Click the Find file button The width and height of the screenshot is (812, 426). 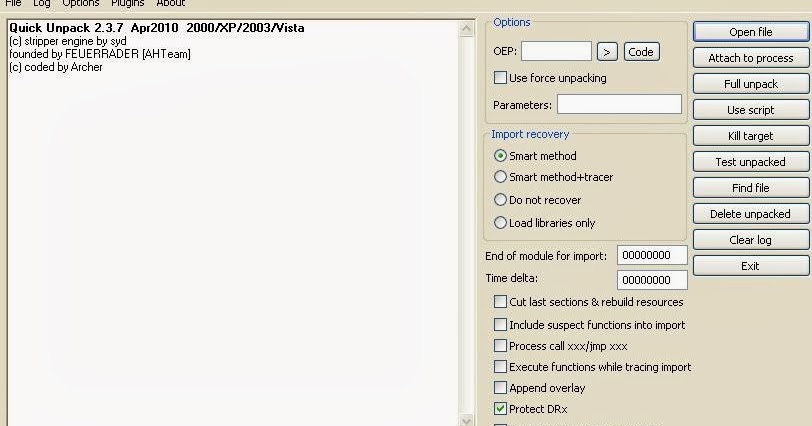coord(750,188)
